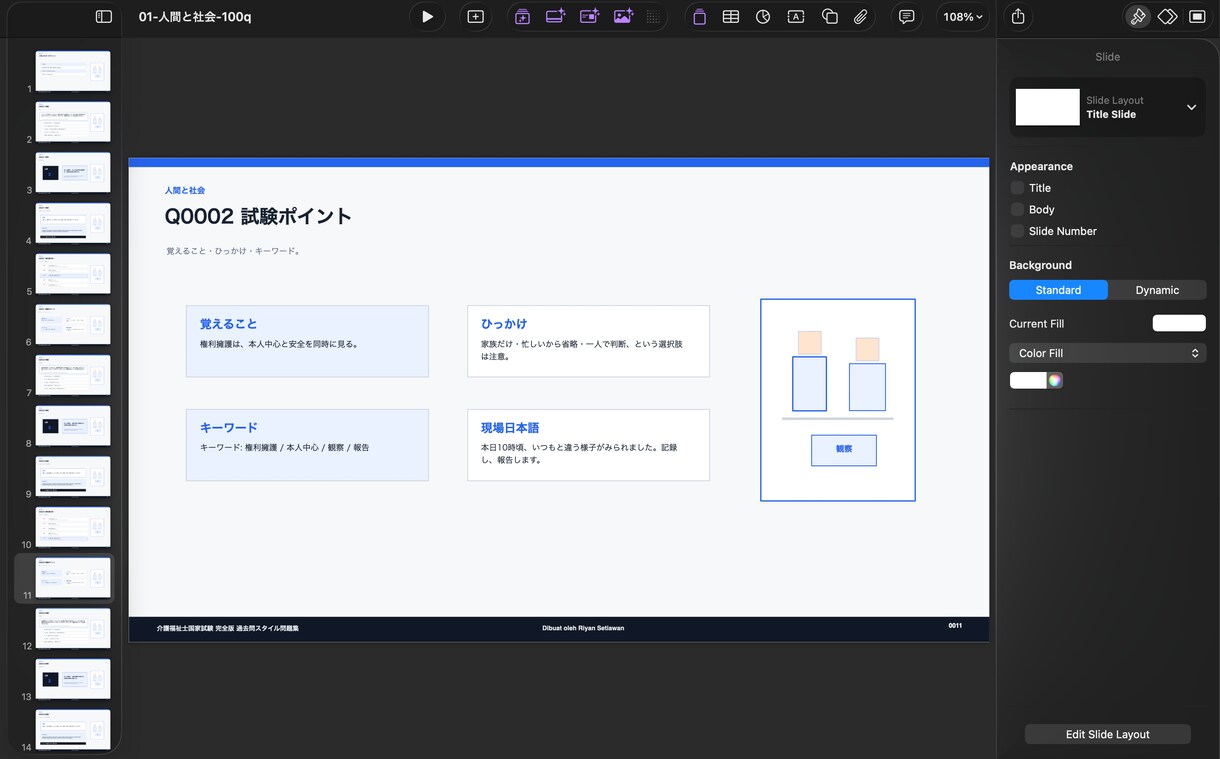Select slide 8 thumbnail
Image resolution: width=1220 pixels, height=759 pixels.
(x=73, y=426)
